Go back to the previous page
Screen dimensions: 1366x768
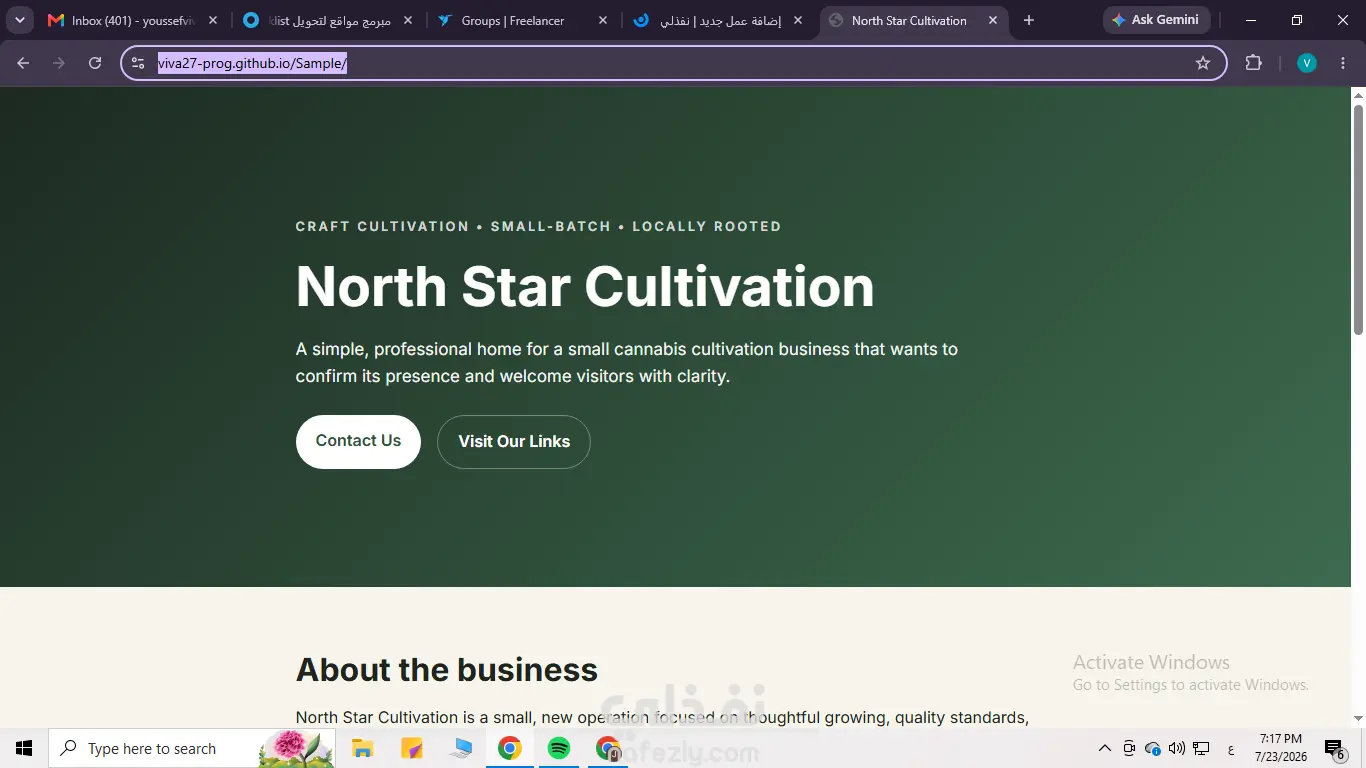click(23, 63)
